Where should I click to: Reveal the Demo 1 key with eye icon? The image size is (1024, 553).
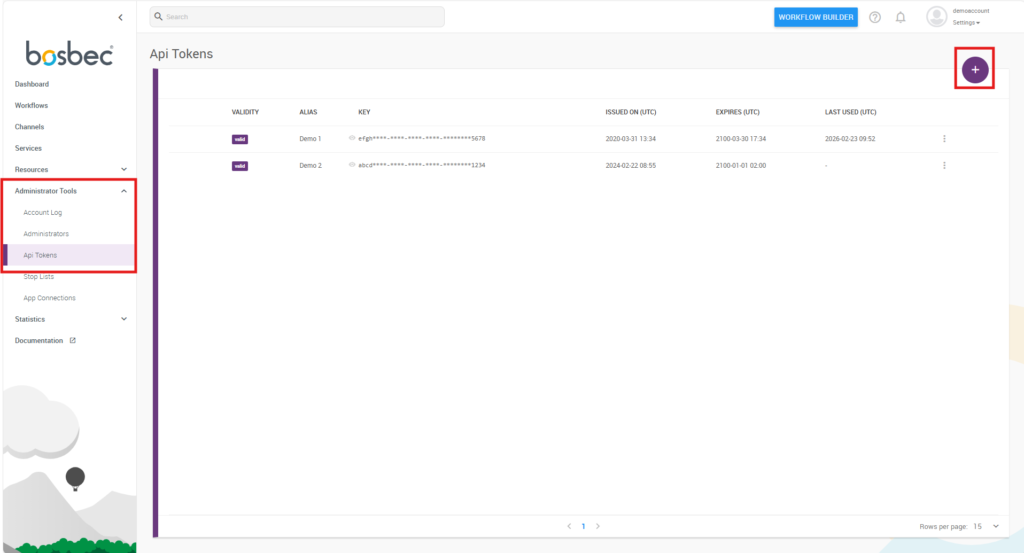point(352,138)
